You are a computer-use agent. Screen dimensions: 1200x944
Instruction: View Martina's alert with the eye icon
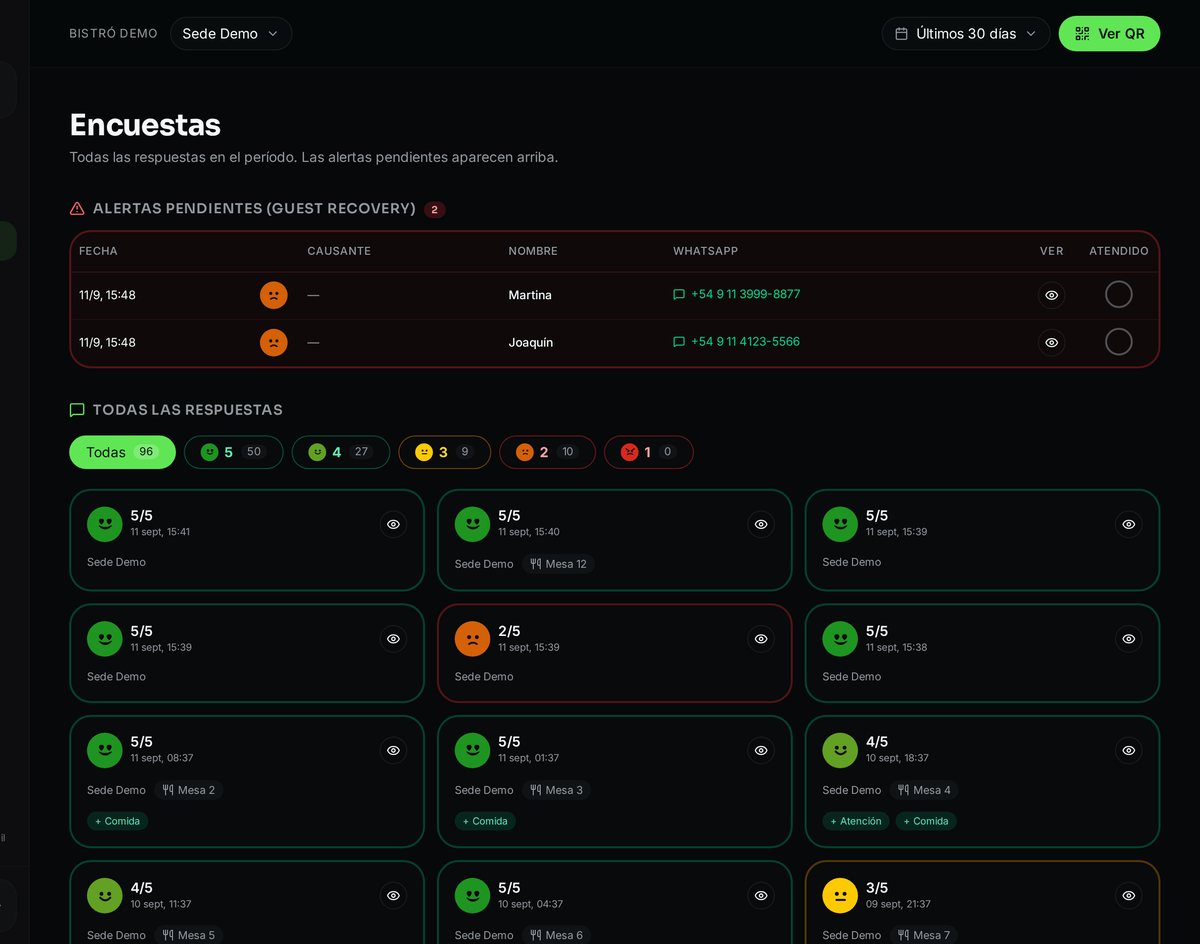[x=1051, y=295]
